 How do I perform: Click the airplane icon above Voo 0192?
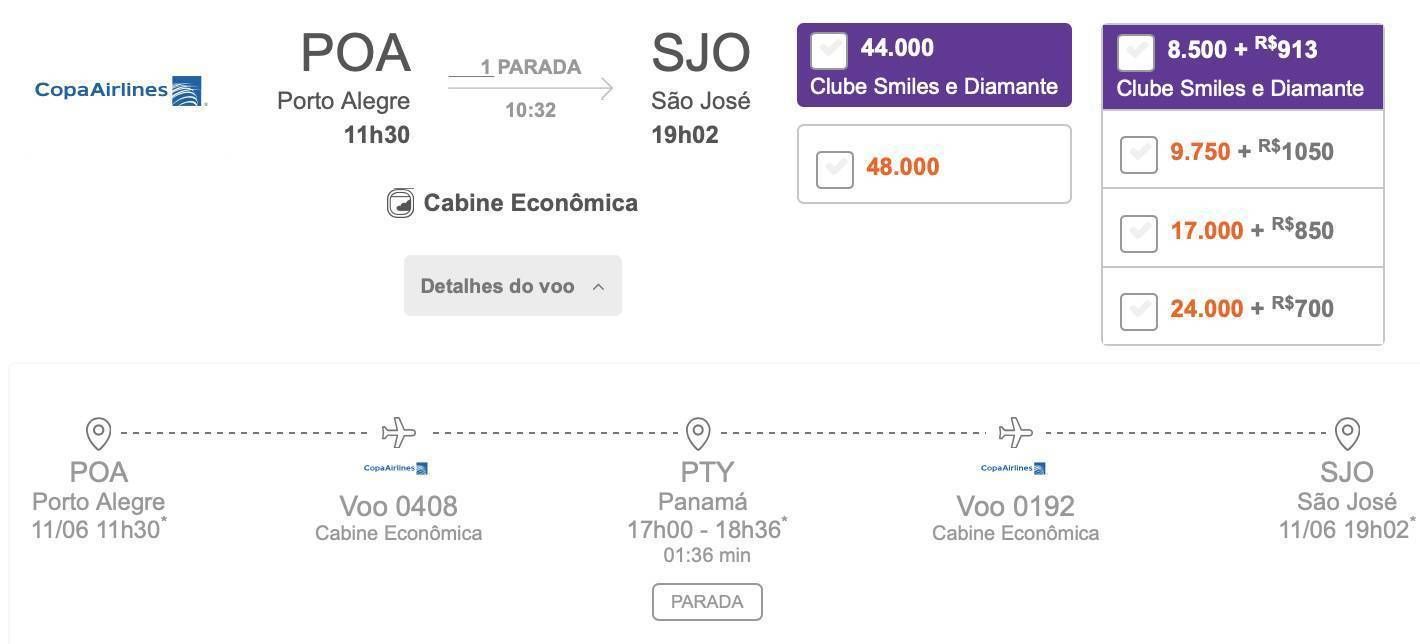tap(1015, 433)
